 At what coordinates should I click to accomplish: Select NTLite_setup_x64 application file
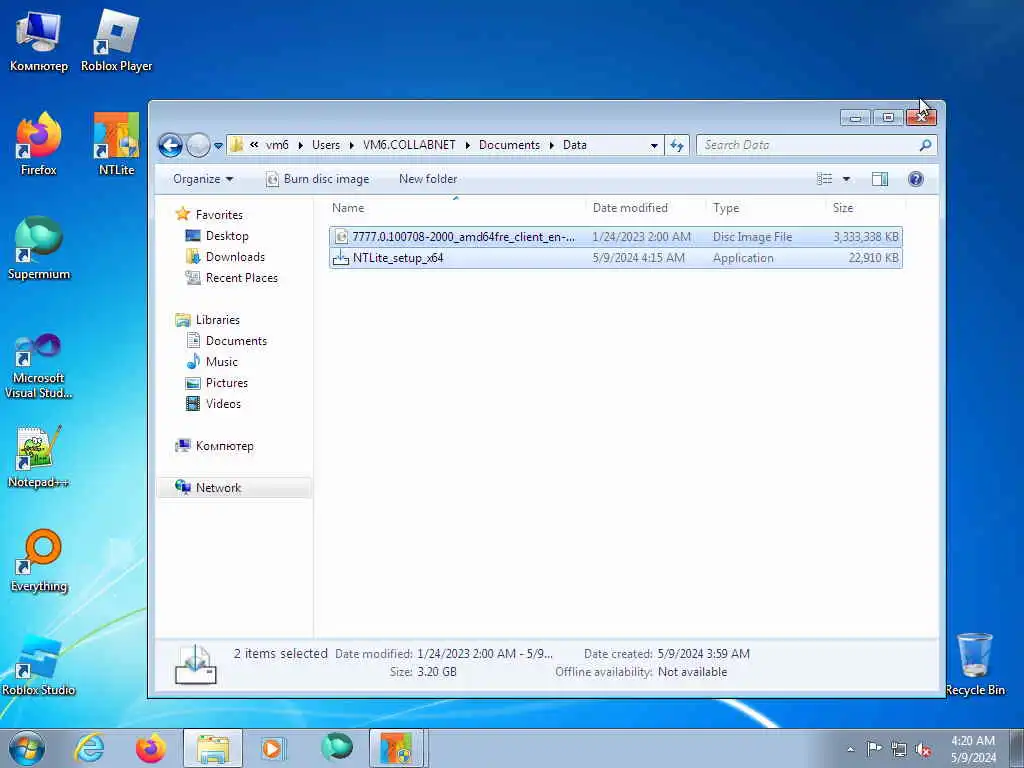(616, 258)
